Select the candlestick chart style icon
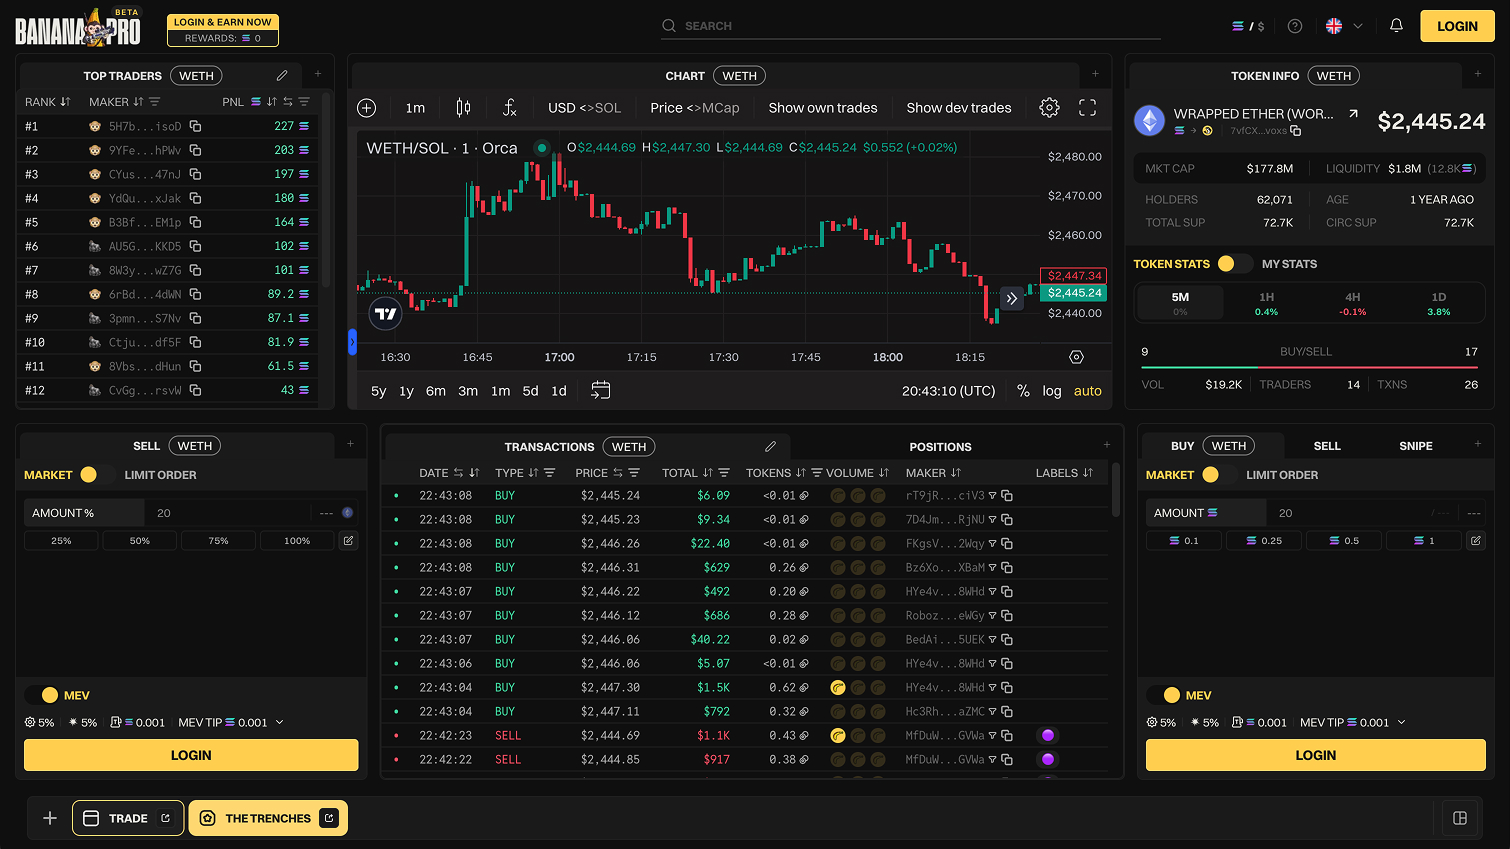This screenshot has height=849, width=1510. tap(461, 107)
